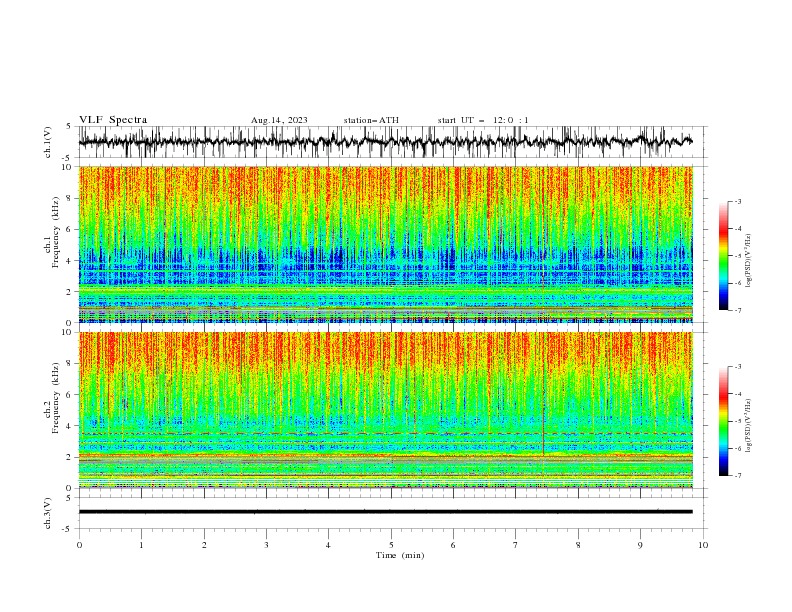Click the "3" tick on the time axis
This screenshot has width=792, height=612.
coord(266,545)
